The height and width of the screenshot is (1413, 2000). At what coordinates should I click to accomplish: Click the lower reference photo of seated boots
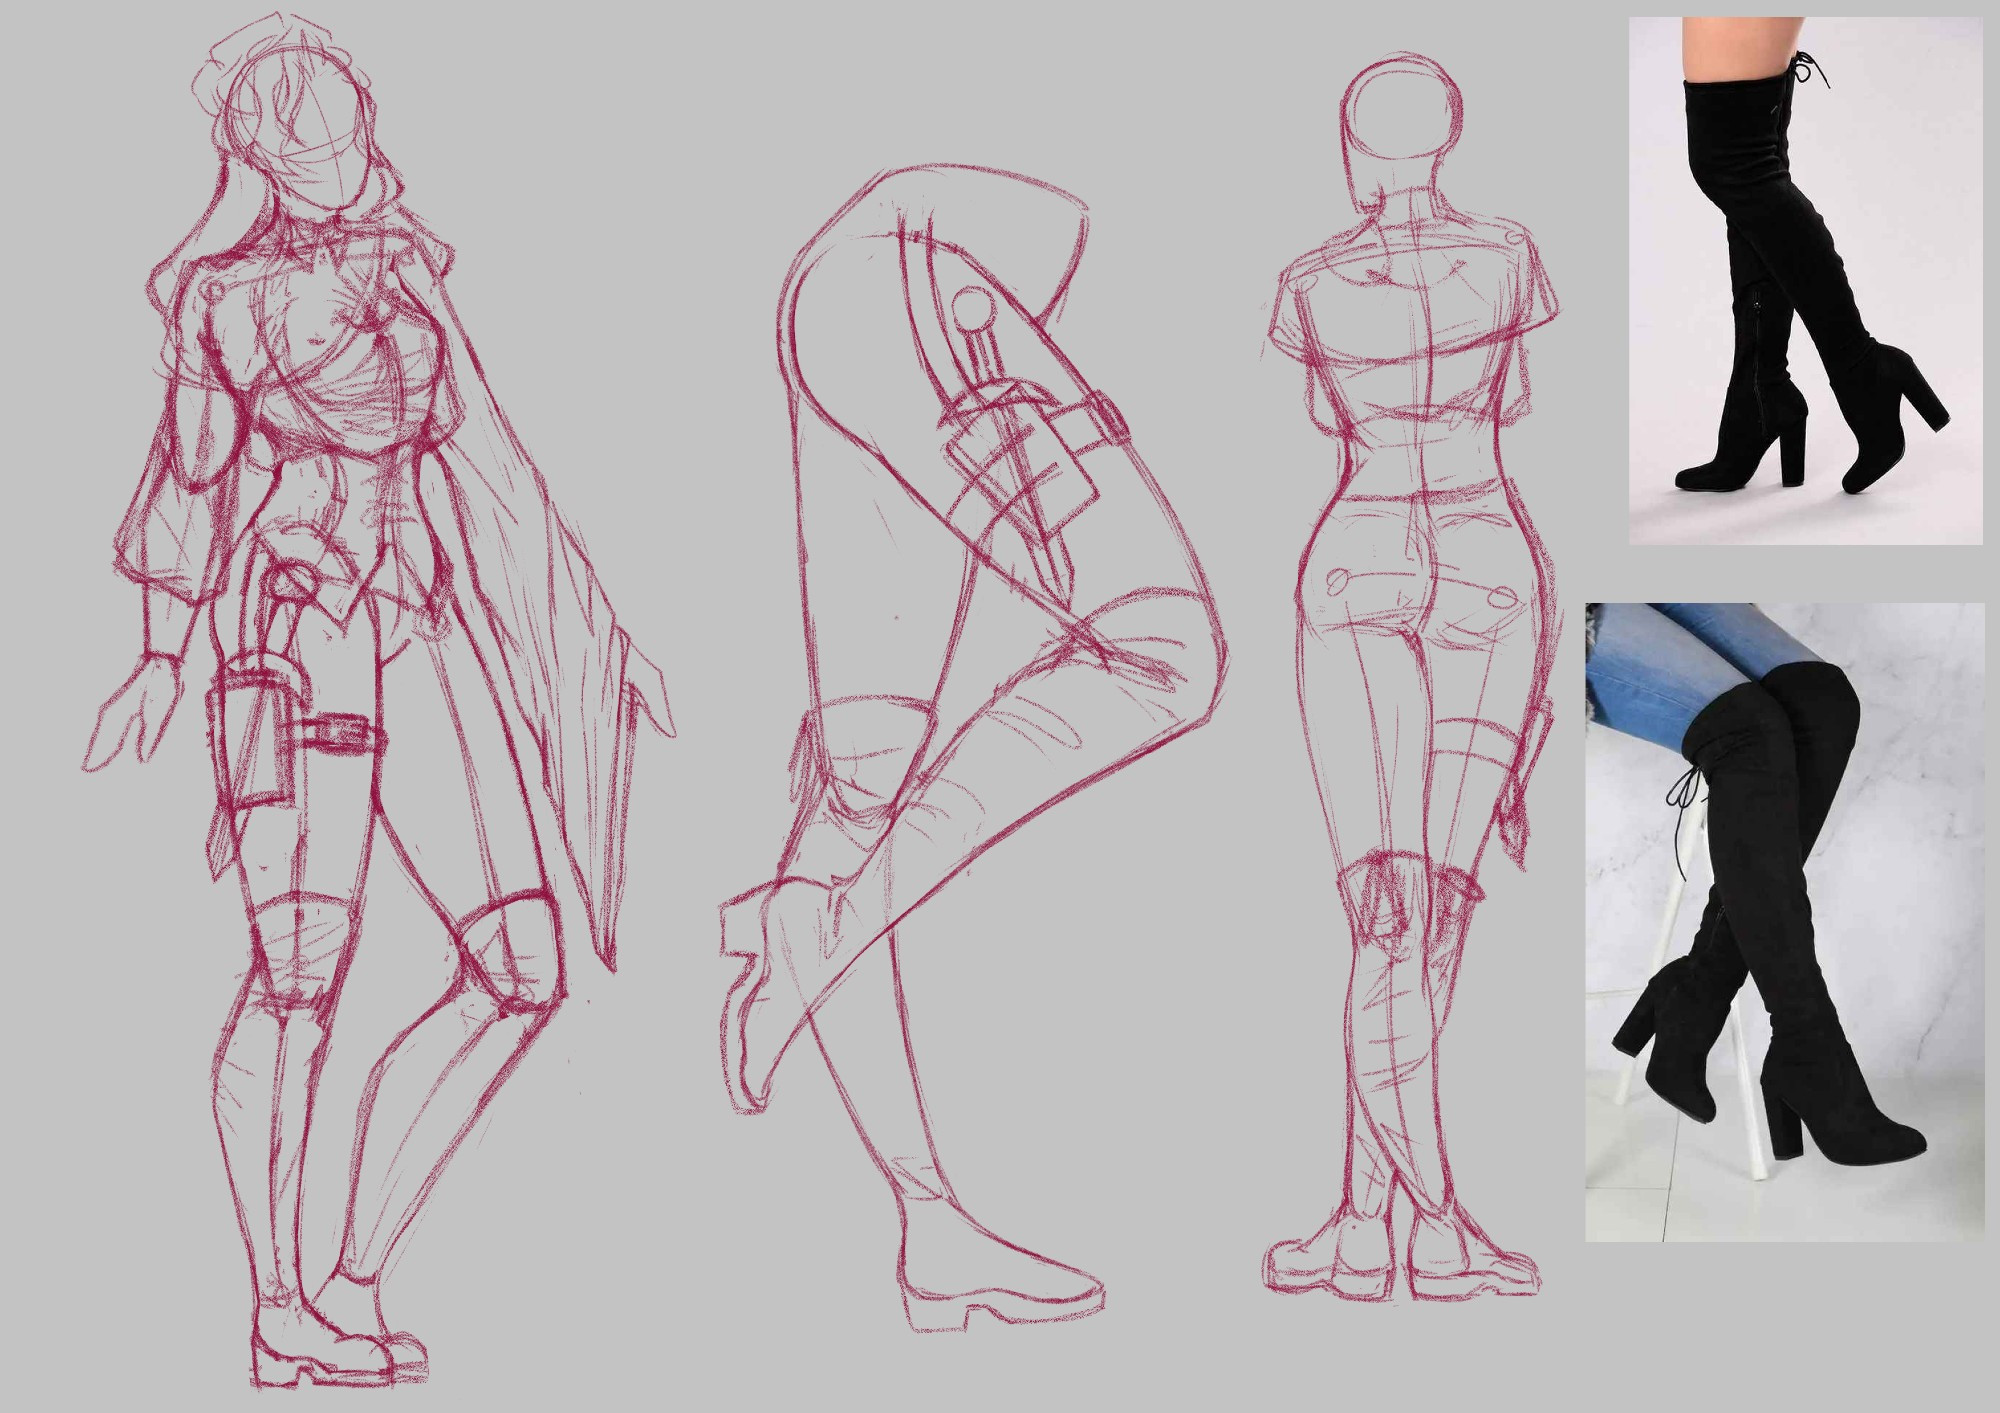pyautogui.click(x=1785, y=921)
